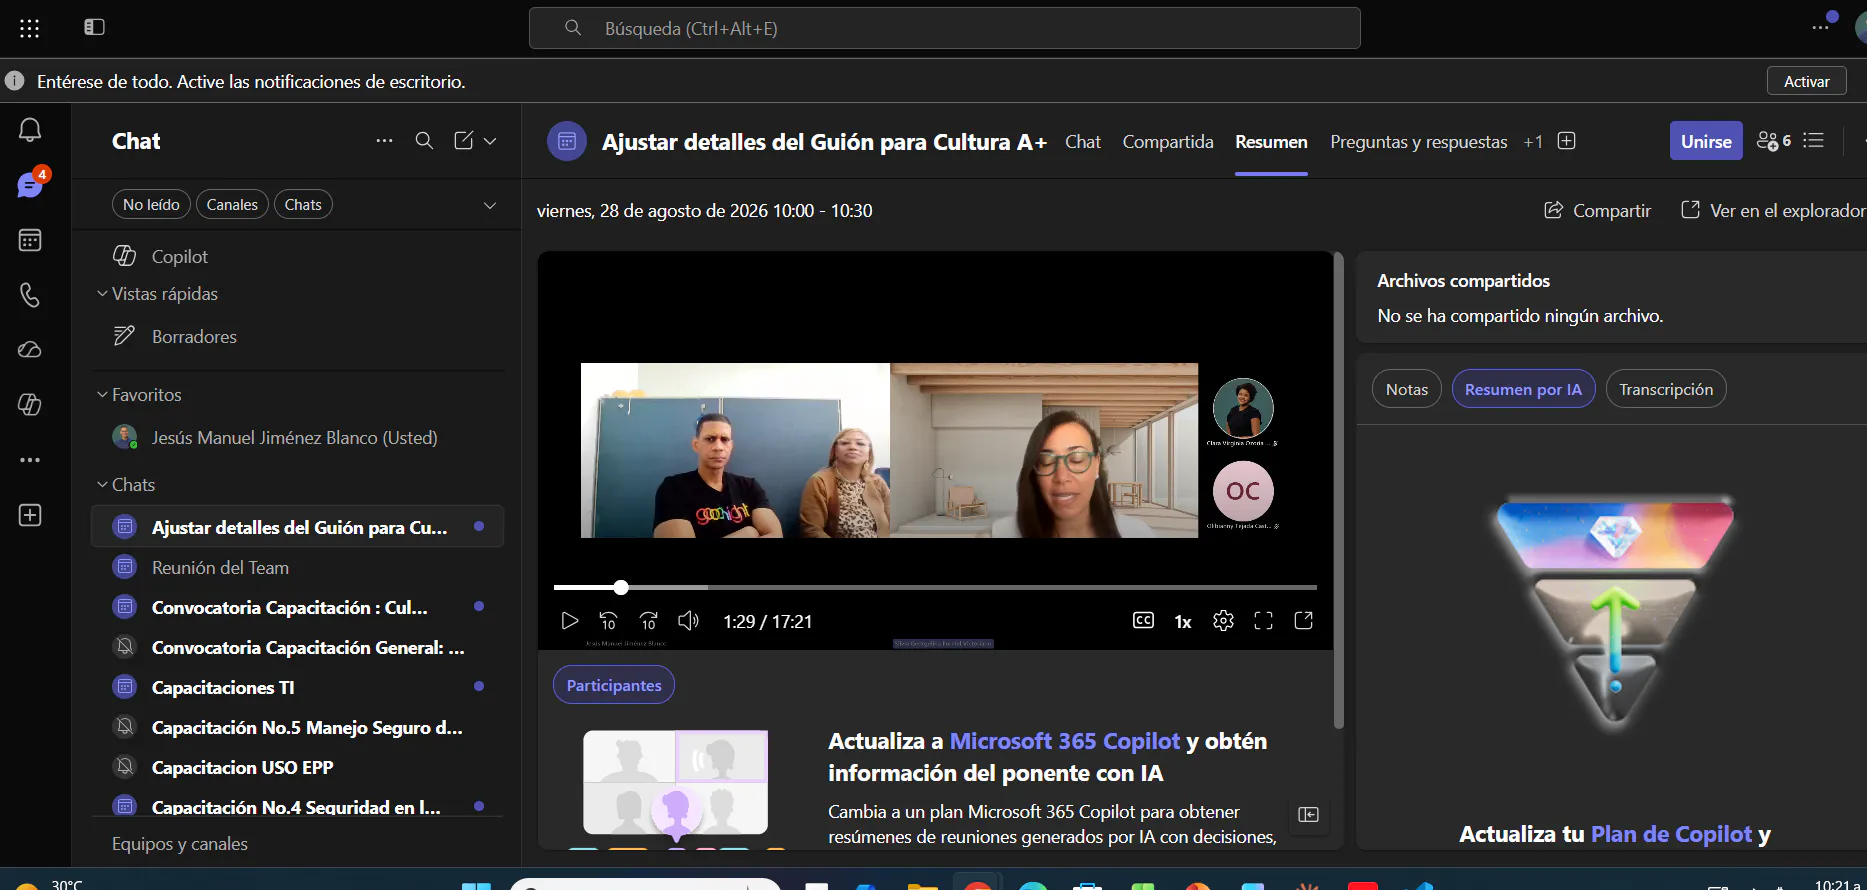Start a new chat with compose icon

coord(463,141)
